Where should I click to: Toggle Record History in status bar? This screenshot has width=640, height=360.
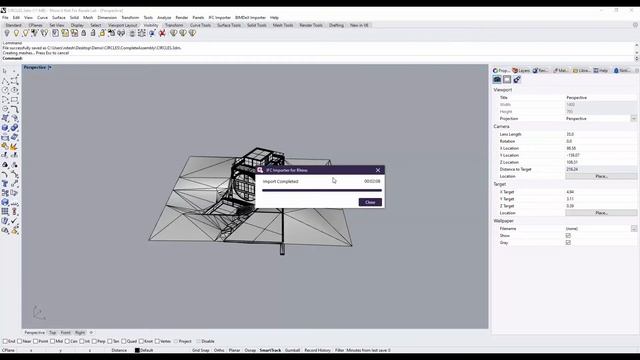(317, 350)
